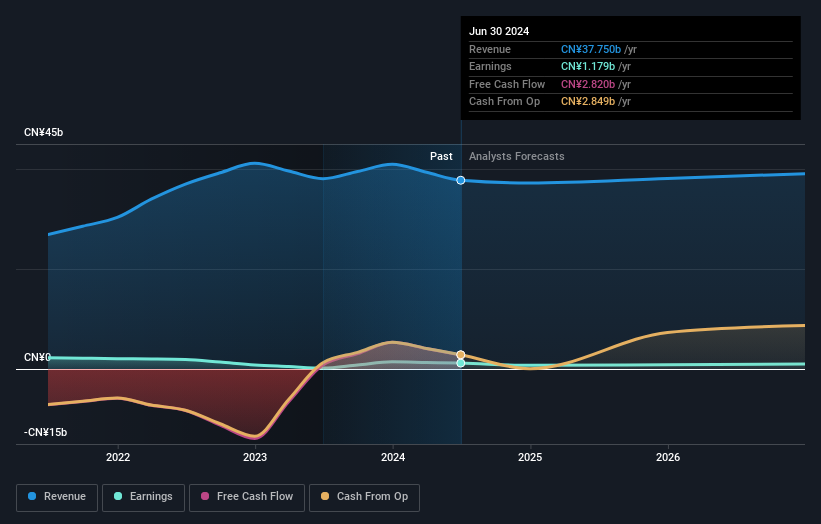
Task: Select the 2024 x-axis label
Action: pos(393,457)
